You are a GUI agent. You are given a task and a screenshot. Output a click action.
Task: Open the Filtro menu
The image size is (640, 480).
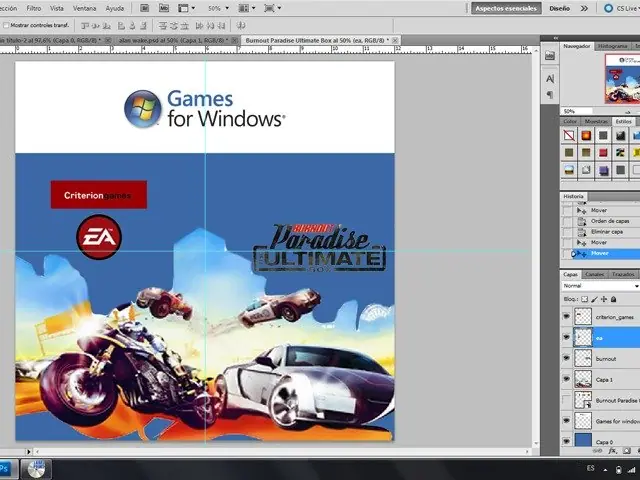pyautogui.click(x=34, y=8)
